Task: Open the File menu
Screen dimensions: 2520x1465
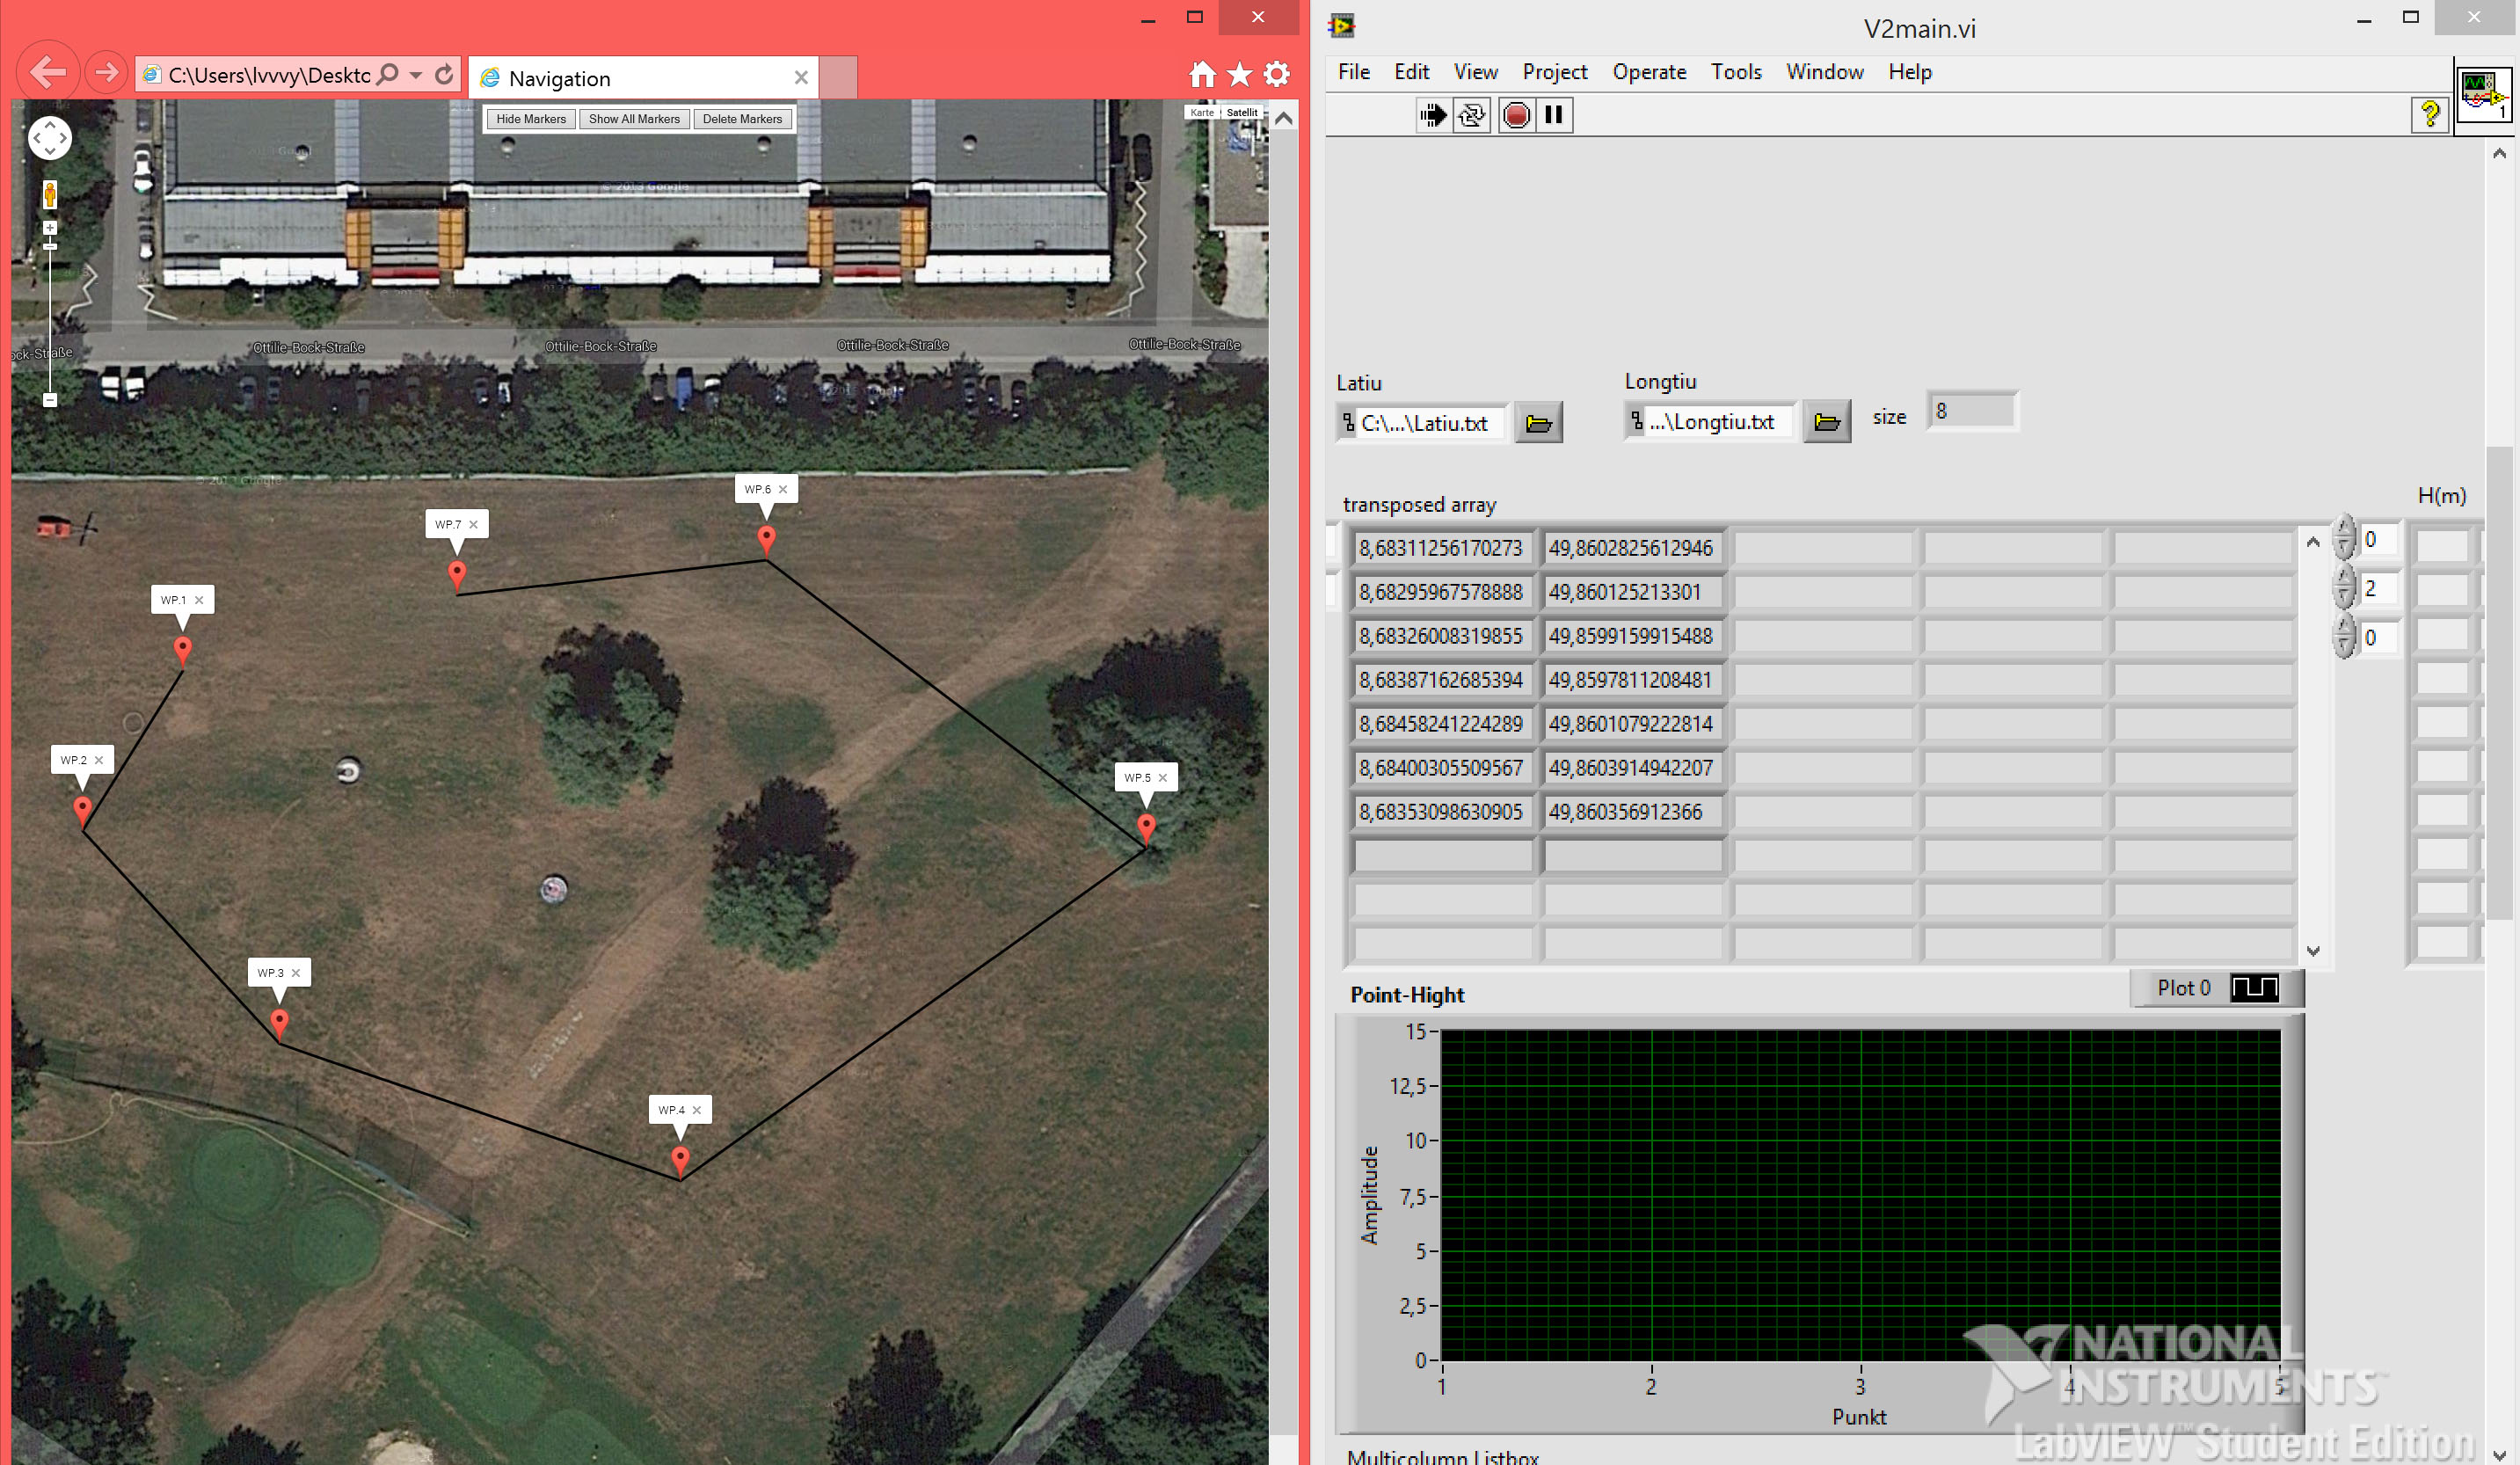Action: [x=1353, y=72]
